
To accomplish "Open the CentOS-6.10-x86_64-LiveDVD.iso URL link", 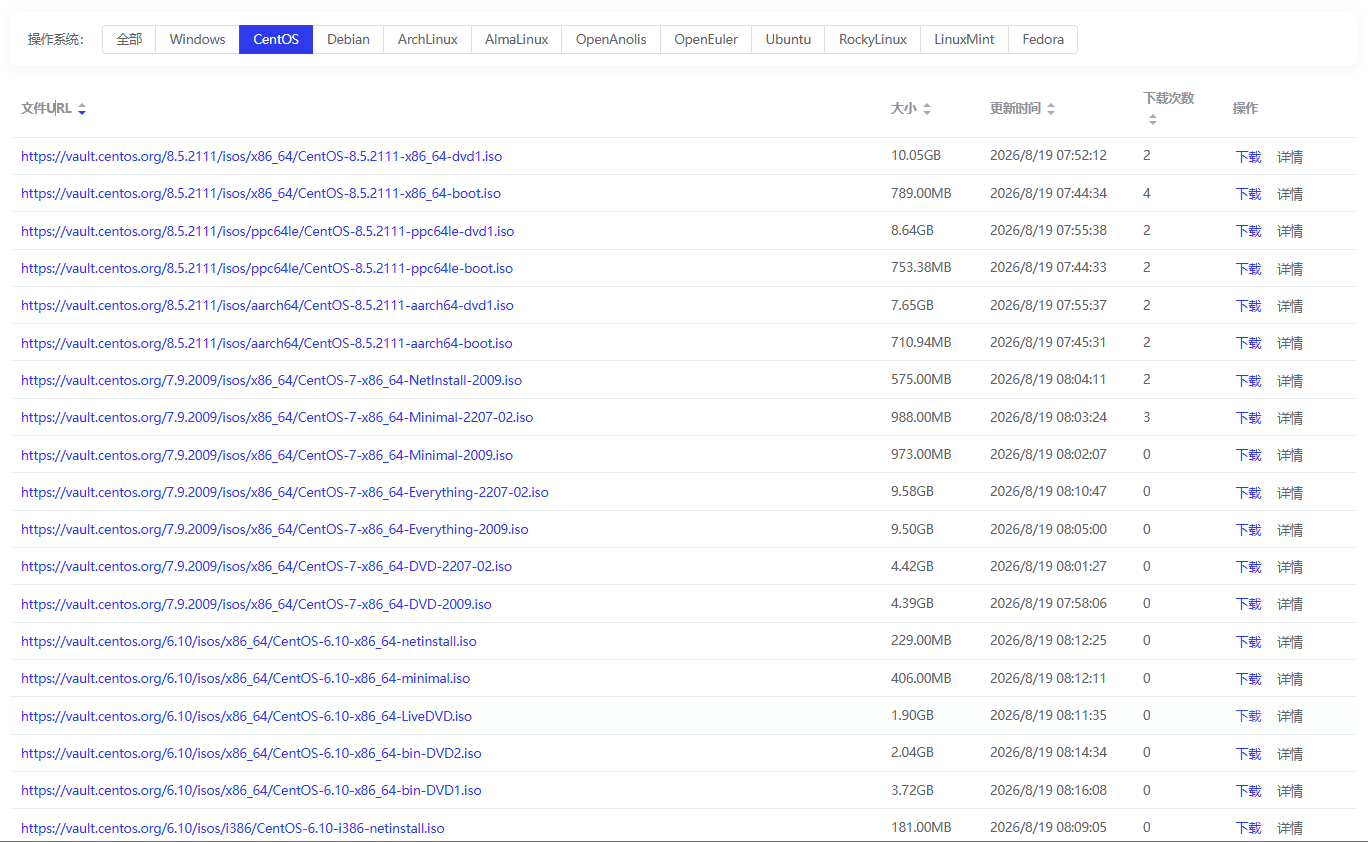I will (246, 716).
